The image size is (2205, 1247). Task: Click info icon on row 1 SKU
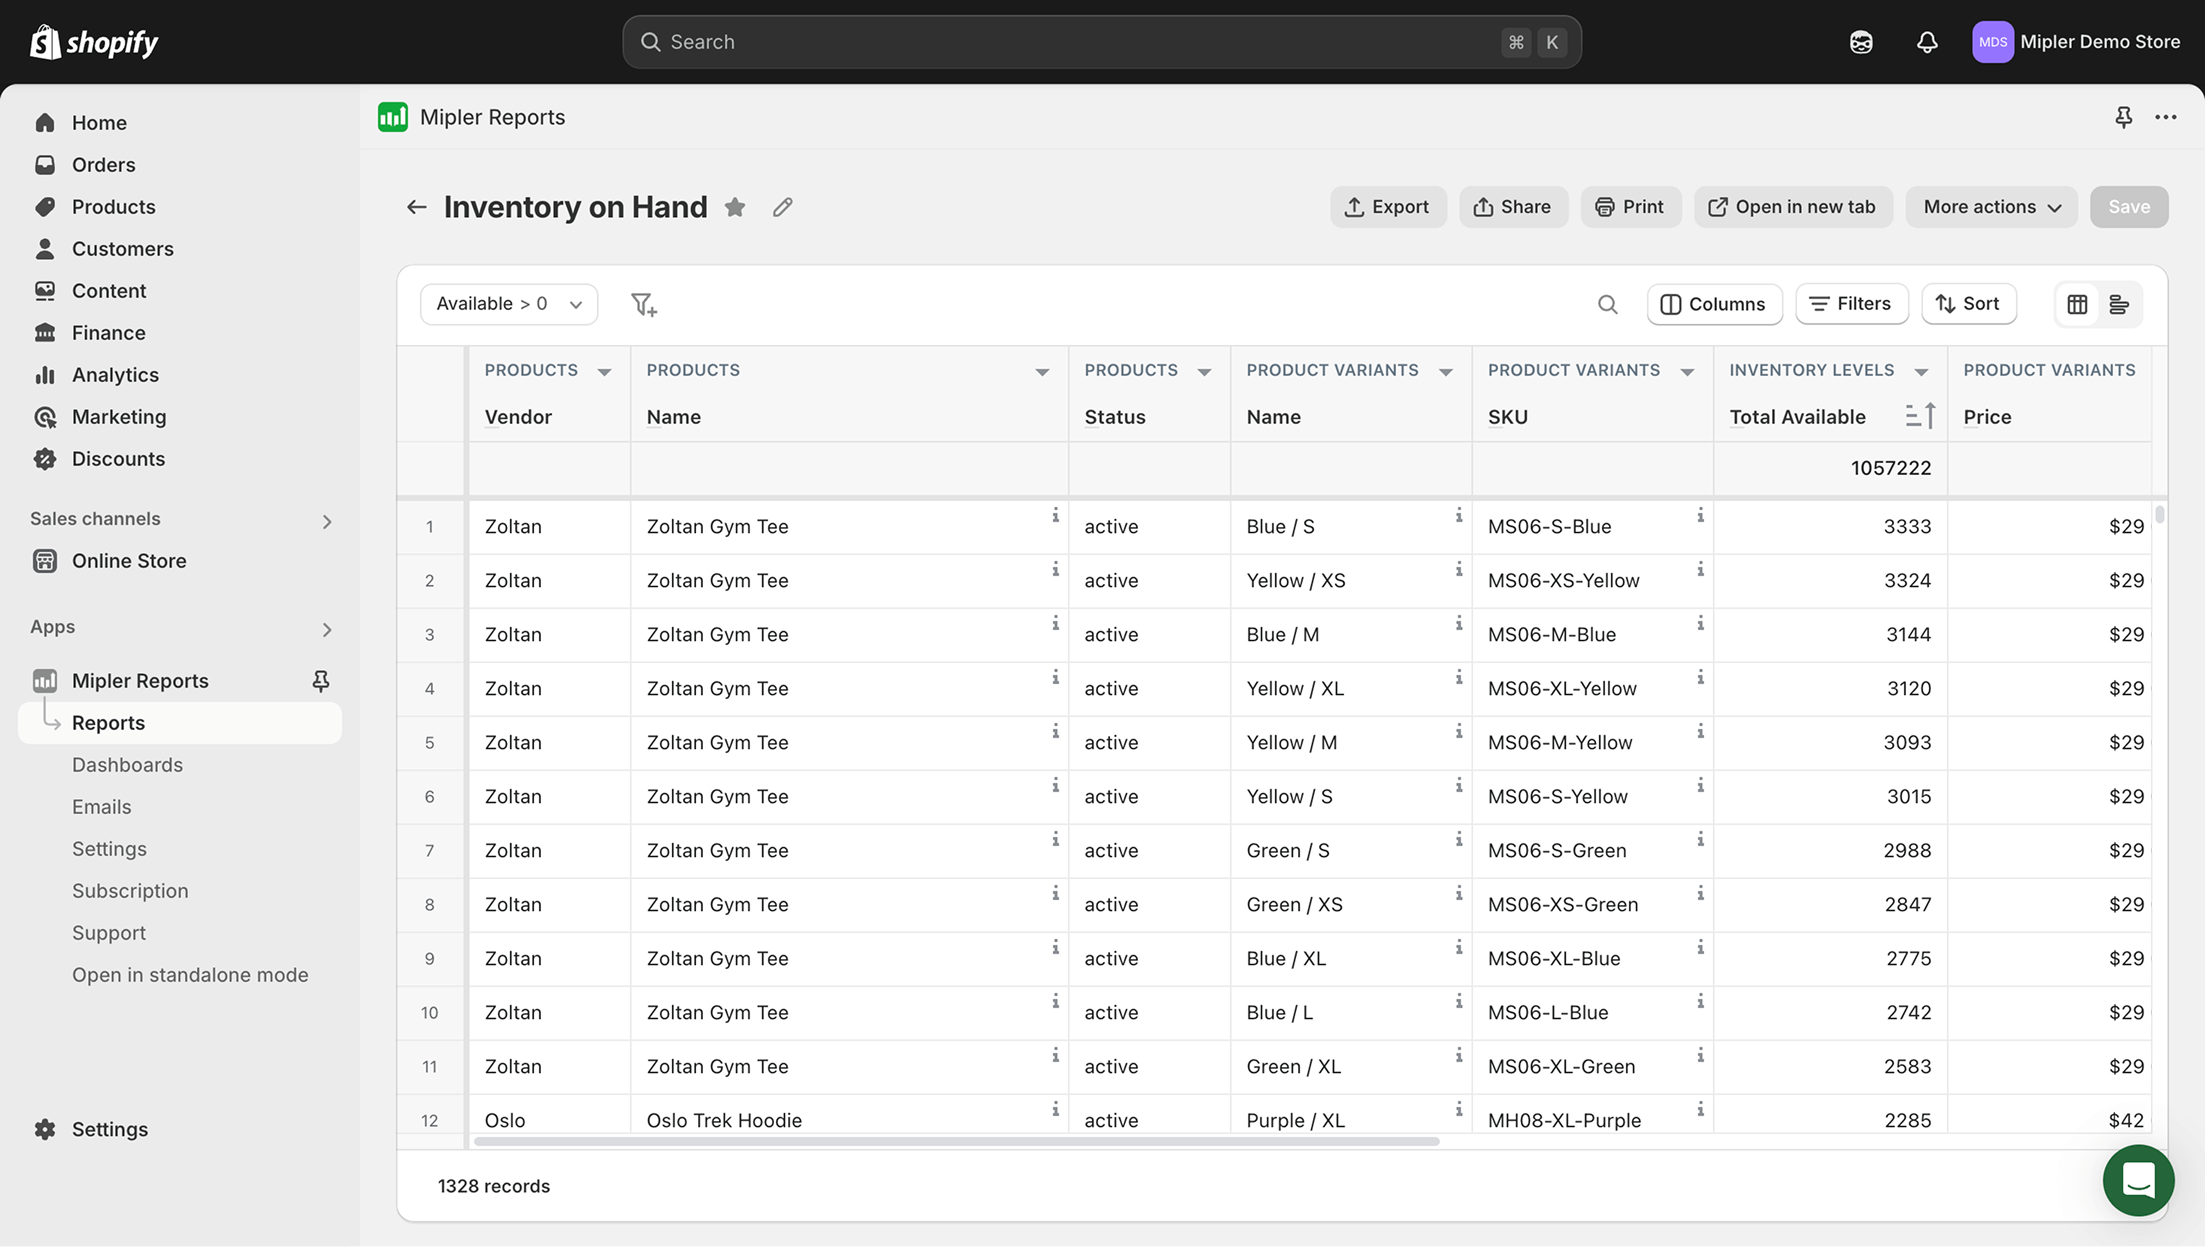click(1700, 515)
